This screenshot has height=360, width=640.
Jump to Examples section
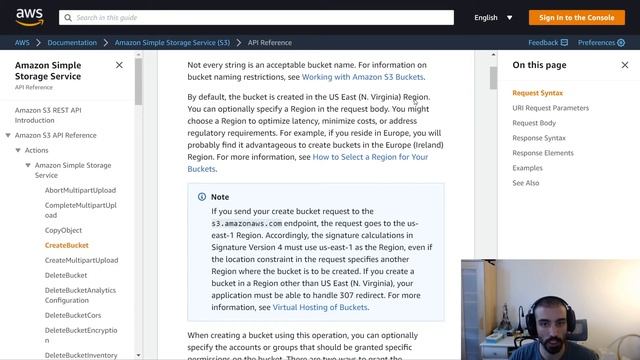tap(527, 168)
